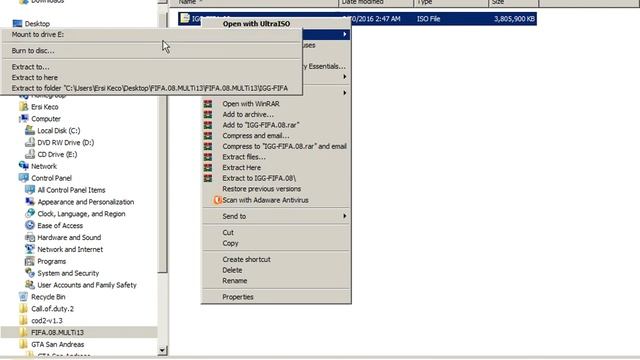The height and width of the screenshot is (360, 640).
Task: Click User Accounts and Family Safety icon
Action: tap(30, 284)
